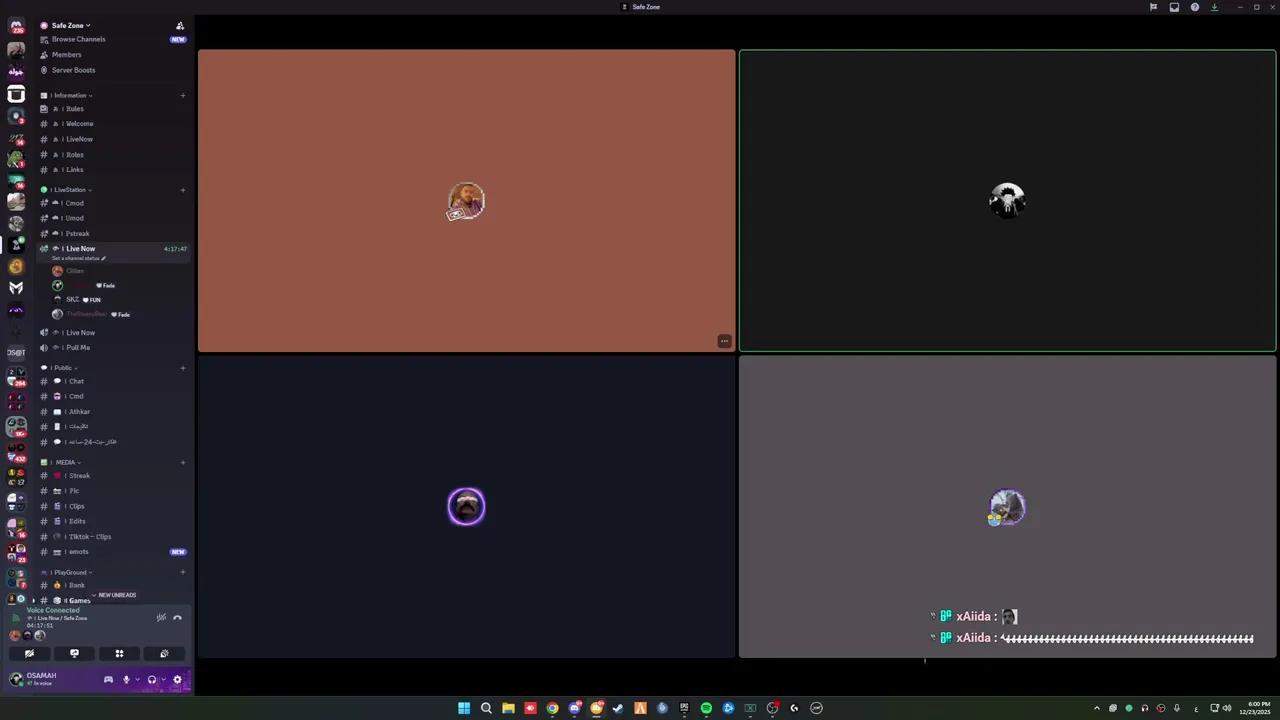1280x720 pixels.
Task: Add a channel to the PlayGround category
Action: click(182, 572)
